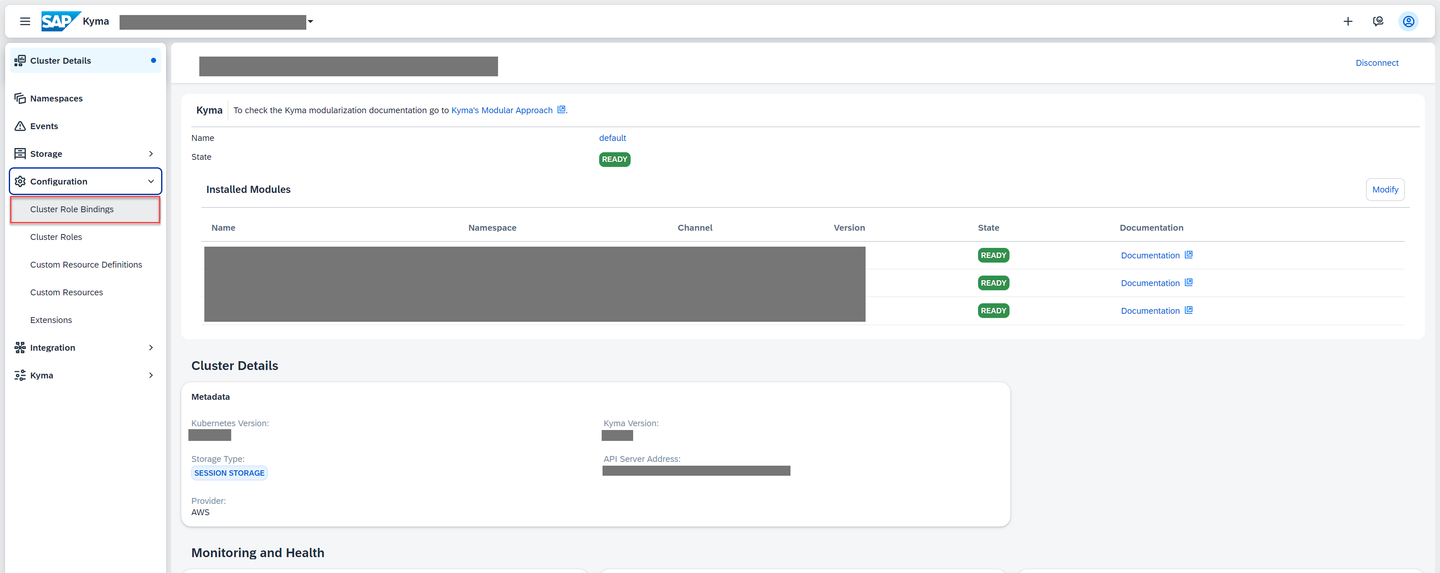Viewport: 1440px width, 573px height.
Task: Expand the Kyma section chevron
Action: click(151, 375)
